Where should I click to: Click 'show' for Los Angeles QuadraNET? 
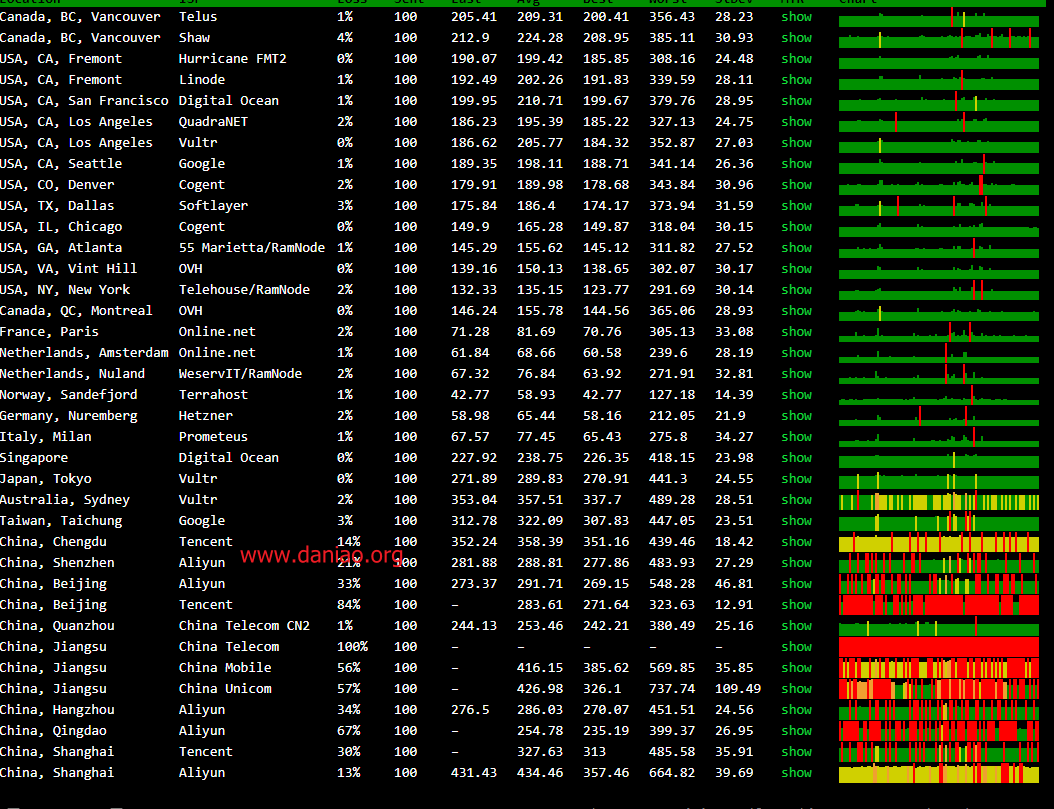point(797,122)
